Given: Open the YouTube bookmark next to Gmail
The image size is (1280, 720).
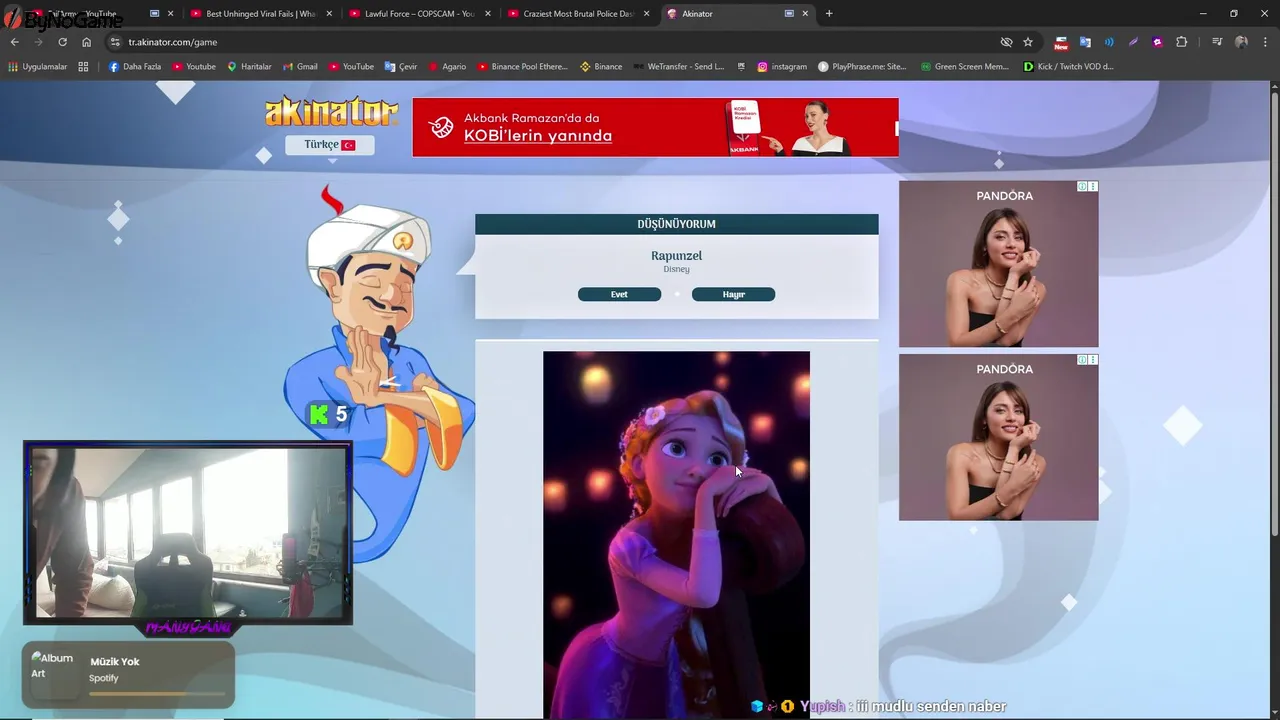Looking at the screenshot, I should coord(351,67).
